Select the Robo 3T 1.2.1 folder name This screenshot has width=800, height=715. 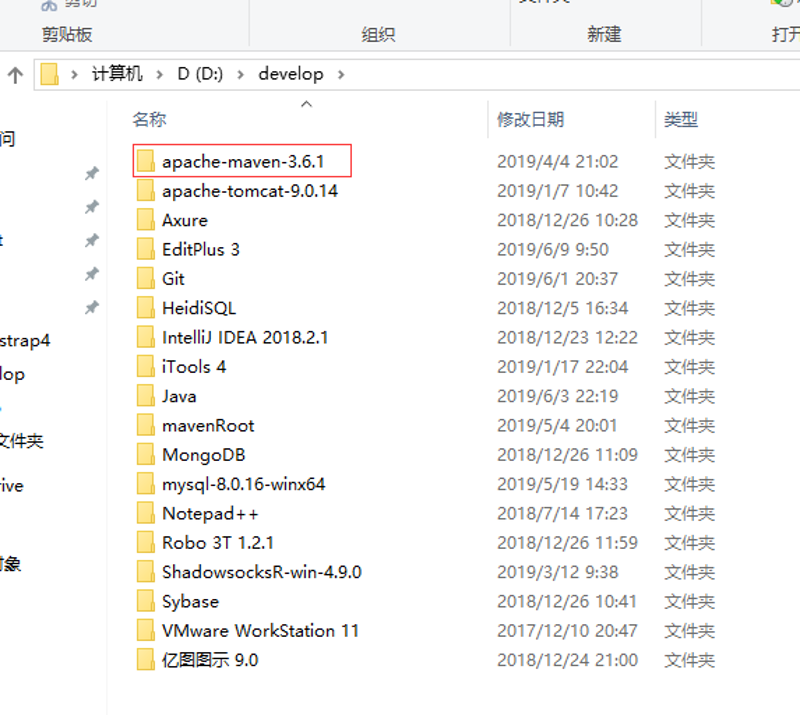pos(218,543)
